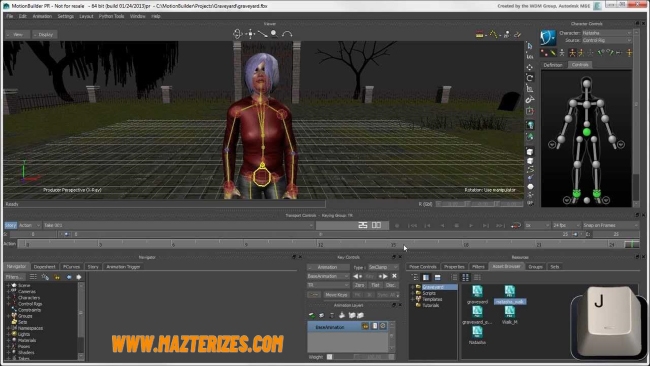Screen dimensions: 650x366
Task: Add a new animation layer with the green icon
Action: click(312, 315)
